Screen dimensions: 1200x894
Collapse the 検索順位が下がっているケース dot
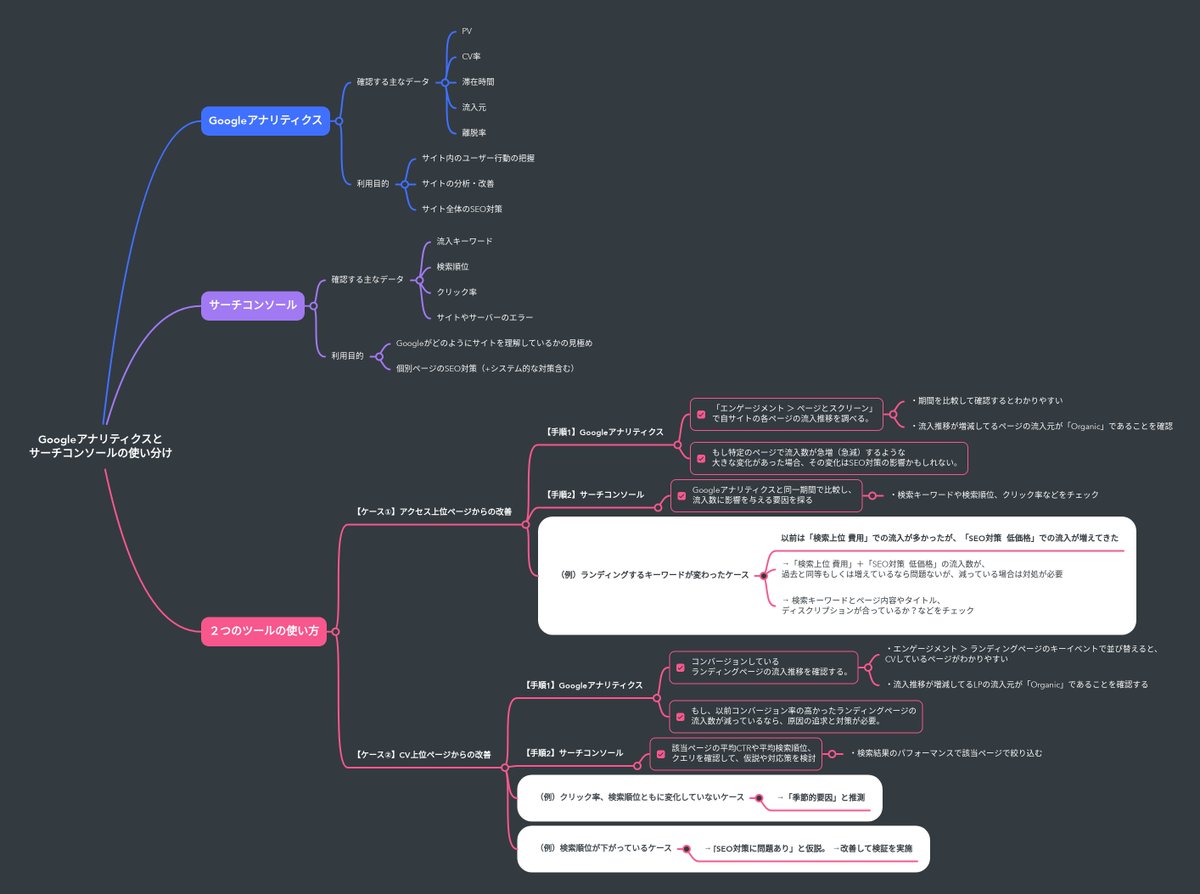(686, 849)
